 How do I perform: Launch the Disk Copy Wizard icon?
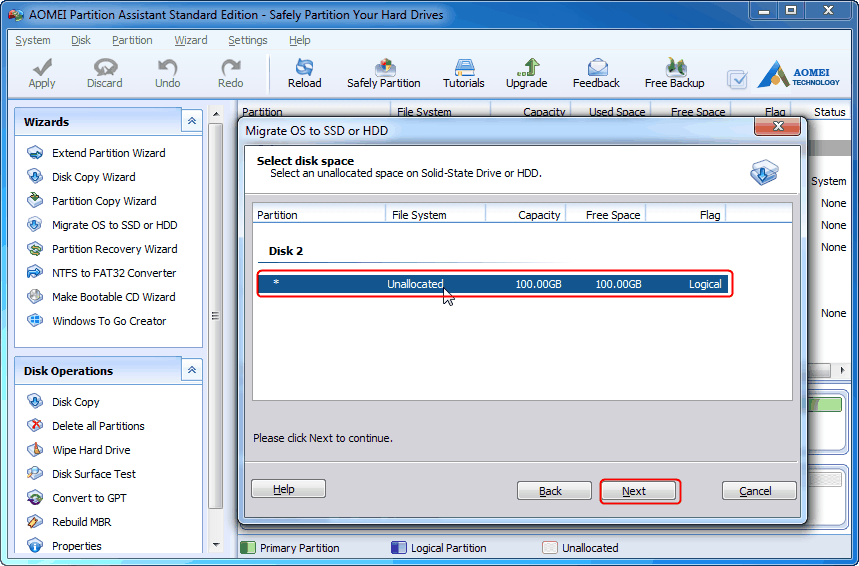35,176
